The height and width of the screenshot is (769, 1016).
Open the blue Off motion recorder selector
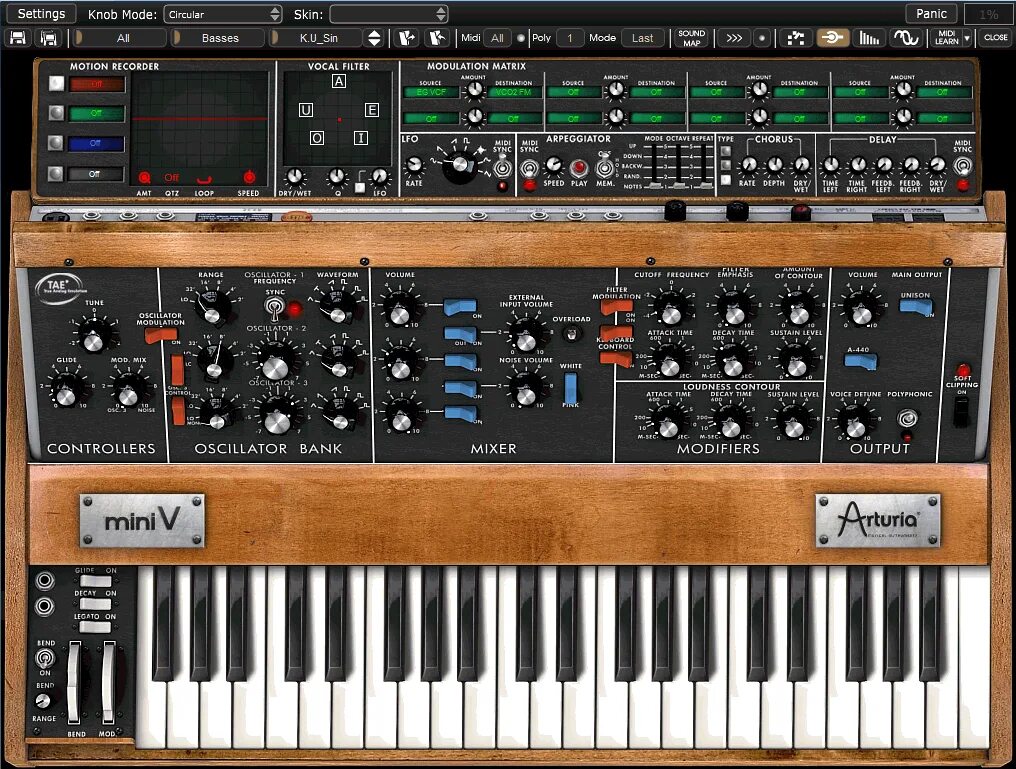pyautogui.click(x=96, y=143)
